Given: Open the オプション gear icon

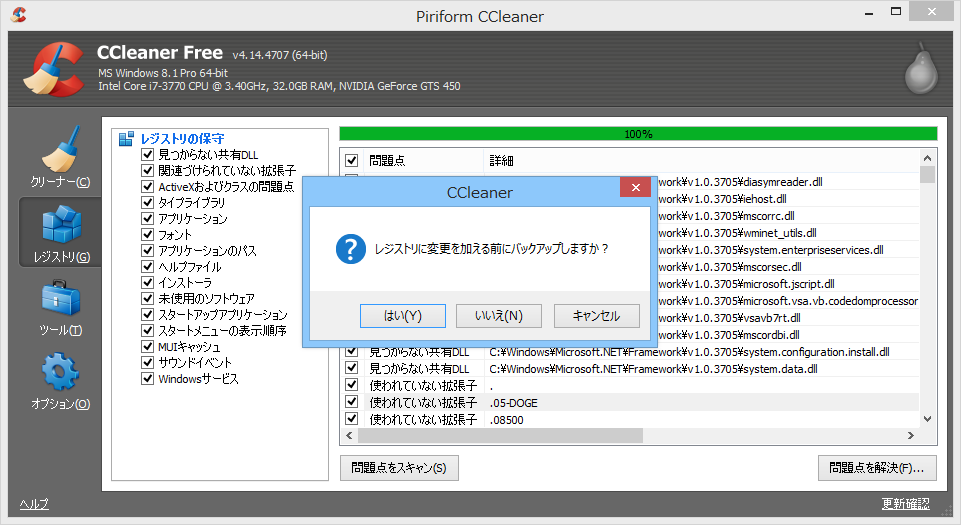Looking at the screenshot, I should 60,371.
